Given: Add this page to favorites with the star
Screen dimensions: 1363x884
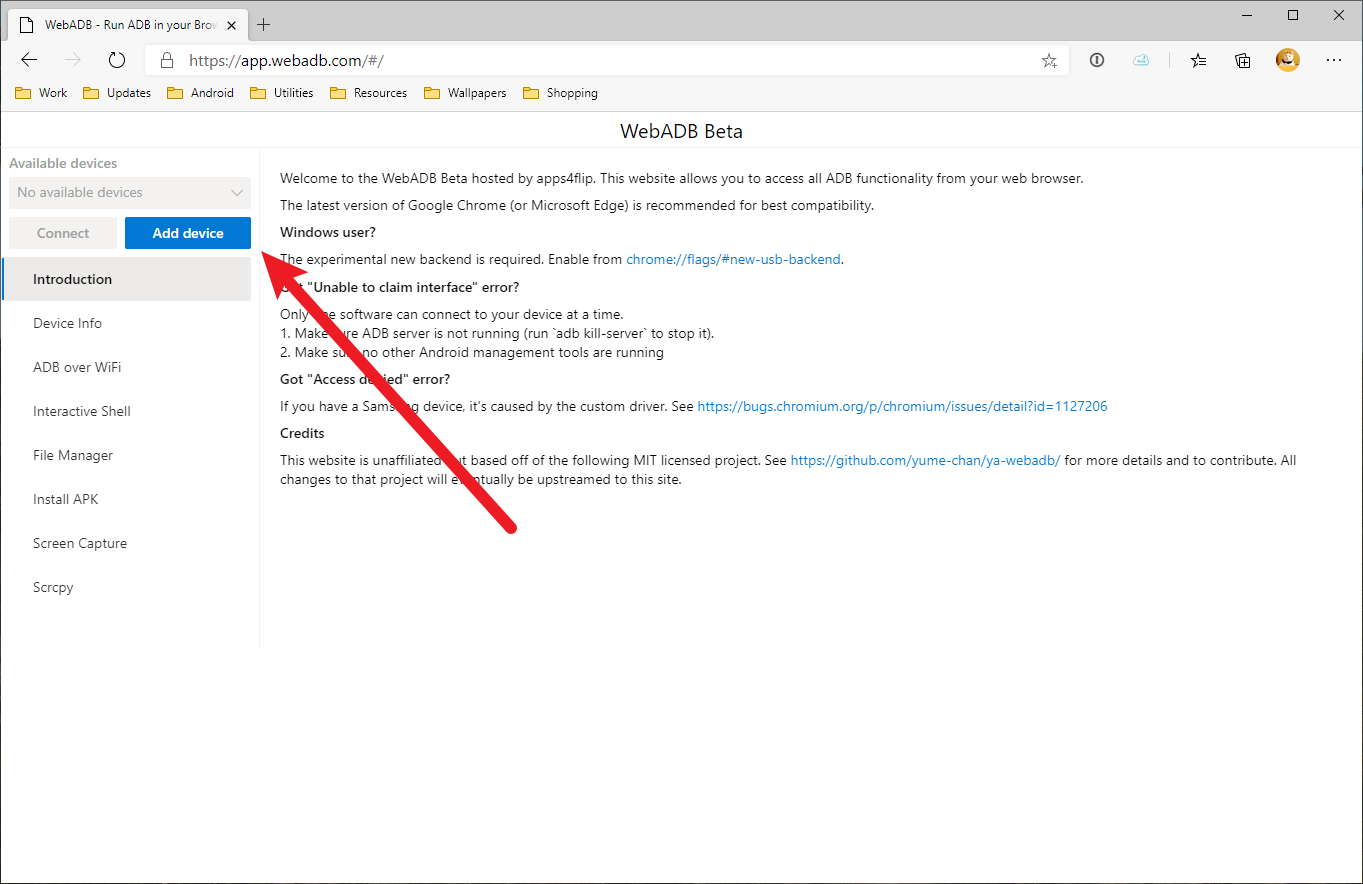Looking at the screenshot, I should (1049, 60).
